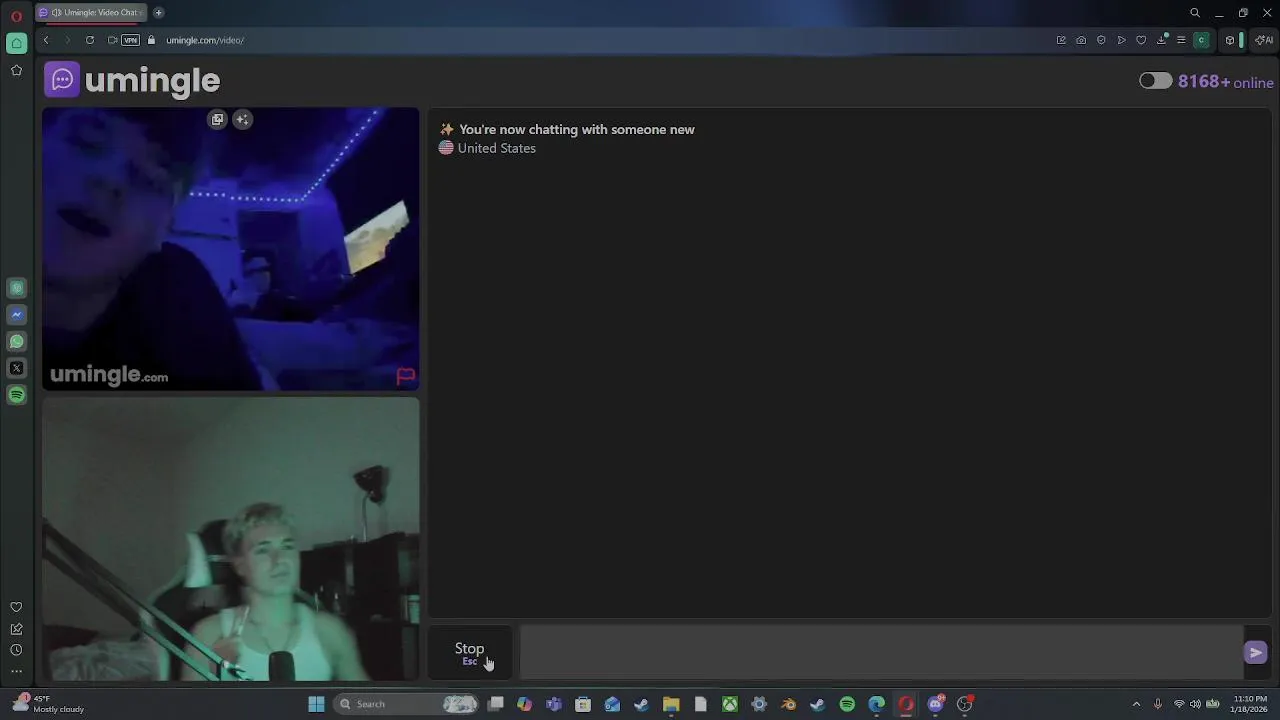Send the message with purple arrow button
Screen dimensions: 1280x720
tap(1255, 653)
